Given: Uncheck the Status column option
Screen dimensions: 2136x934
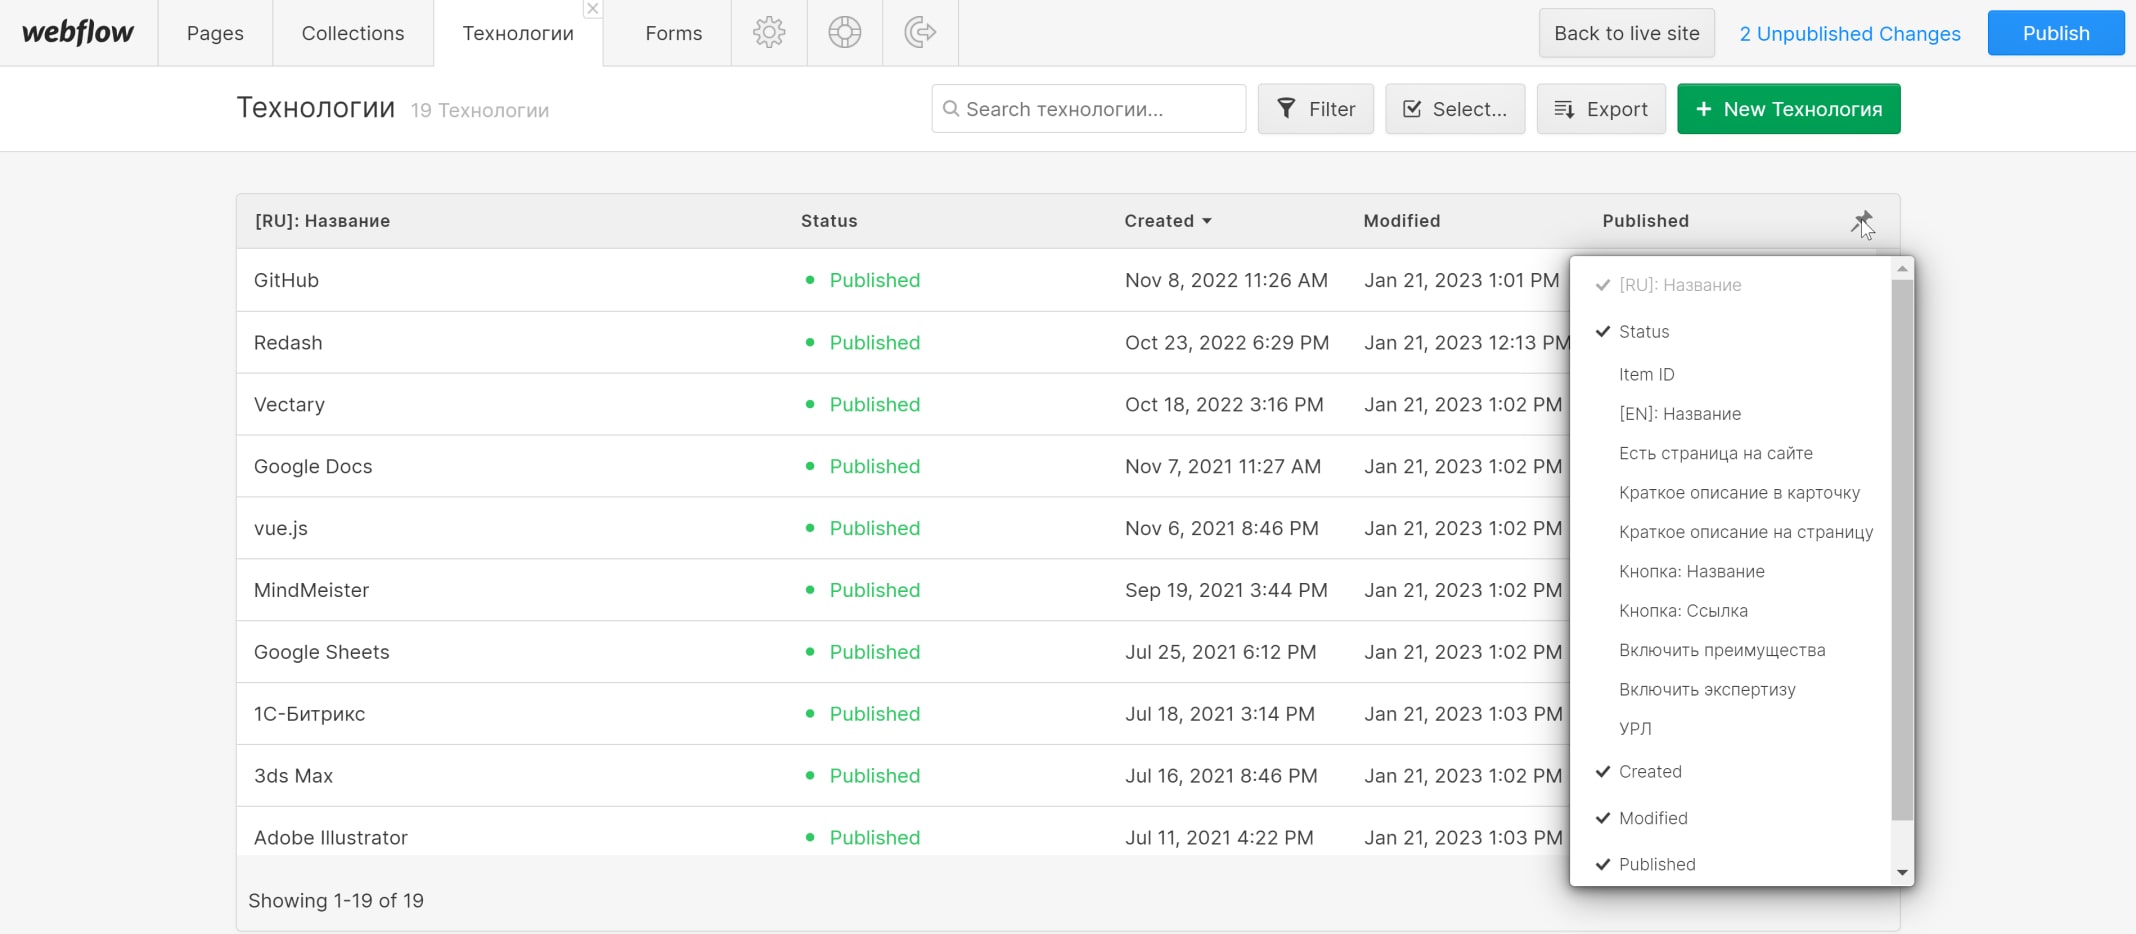Looking at the screenshot, I should coord(1644,332).
